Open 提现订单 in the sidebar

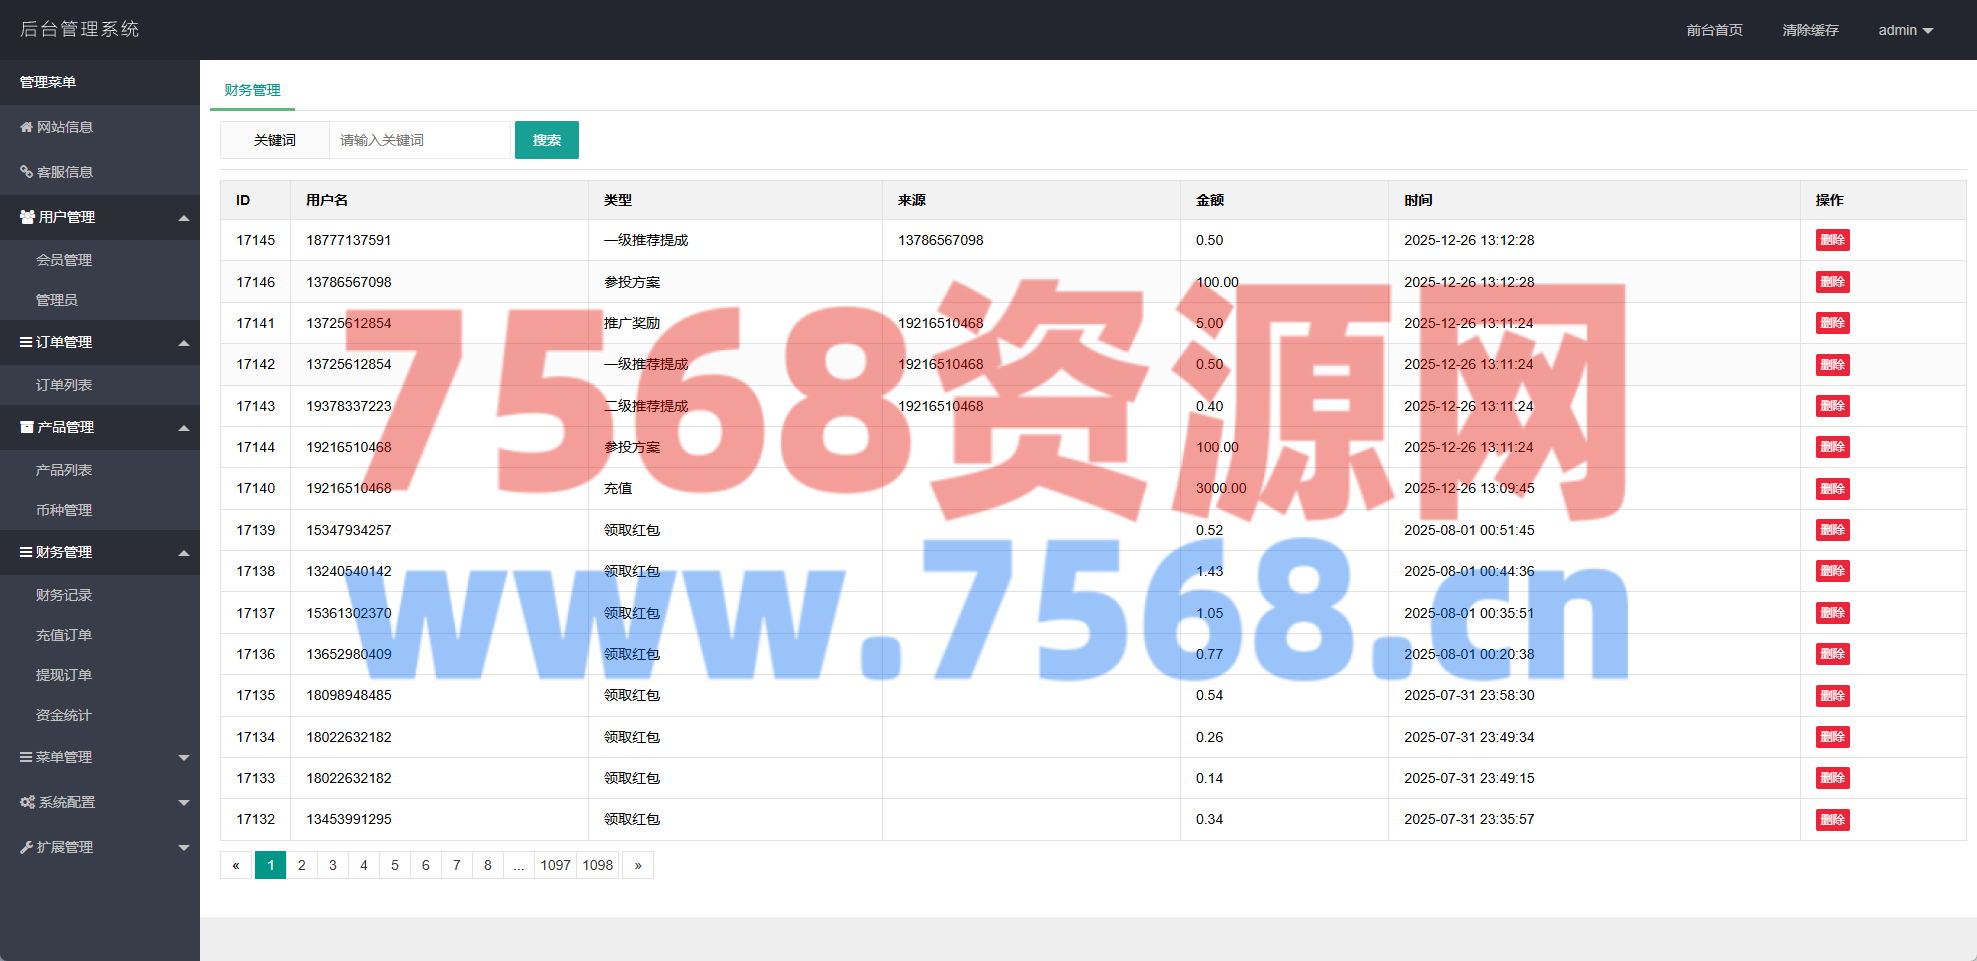(64, 675)
